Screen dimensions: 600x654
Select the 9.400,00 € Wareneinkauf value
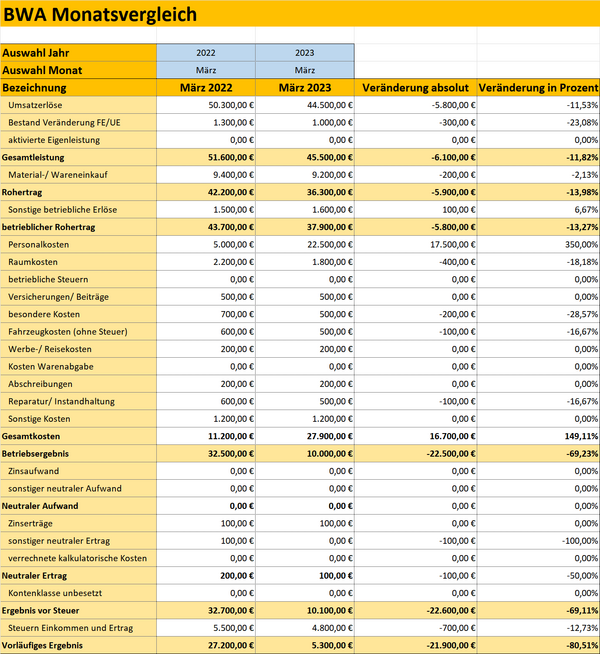pos(206,175)
